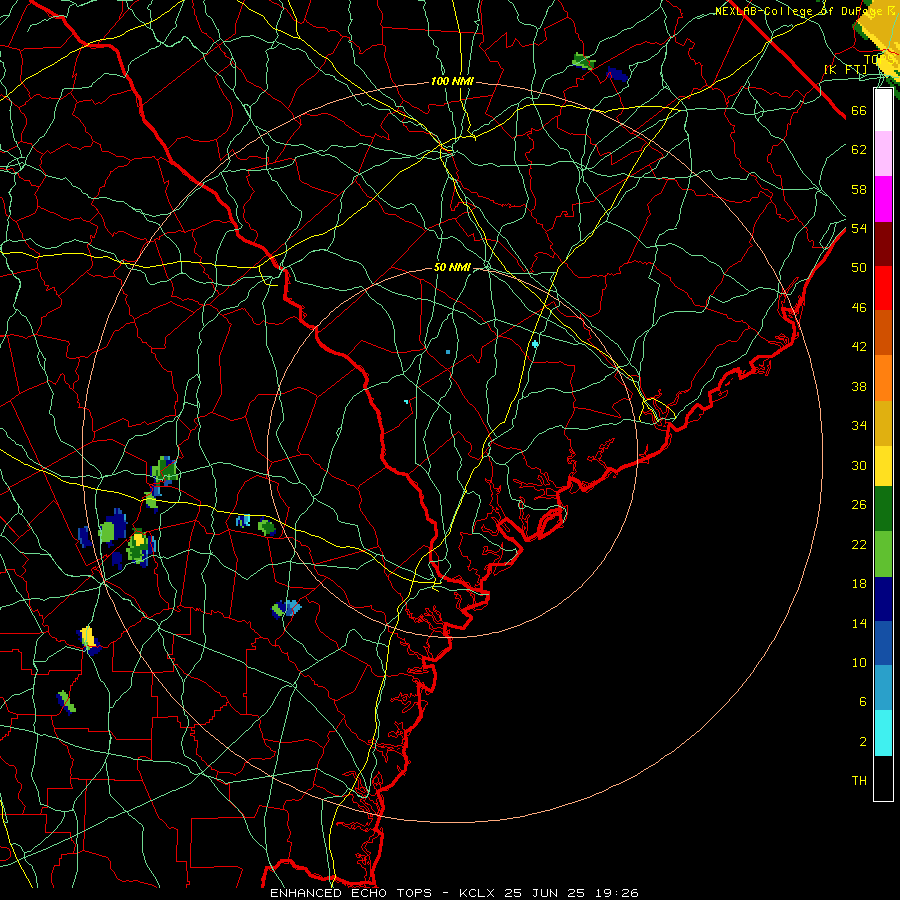Click the "46" legend value
900x900 pixels.
click(x=859, y=308)
